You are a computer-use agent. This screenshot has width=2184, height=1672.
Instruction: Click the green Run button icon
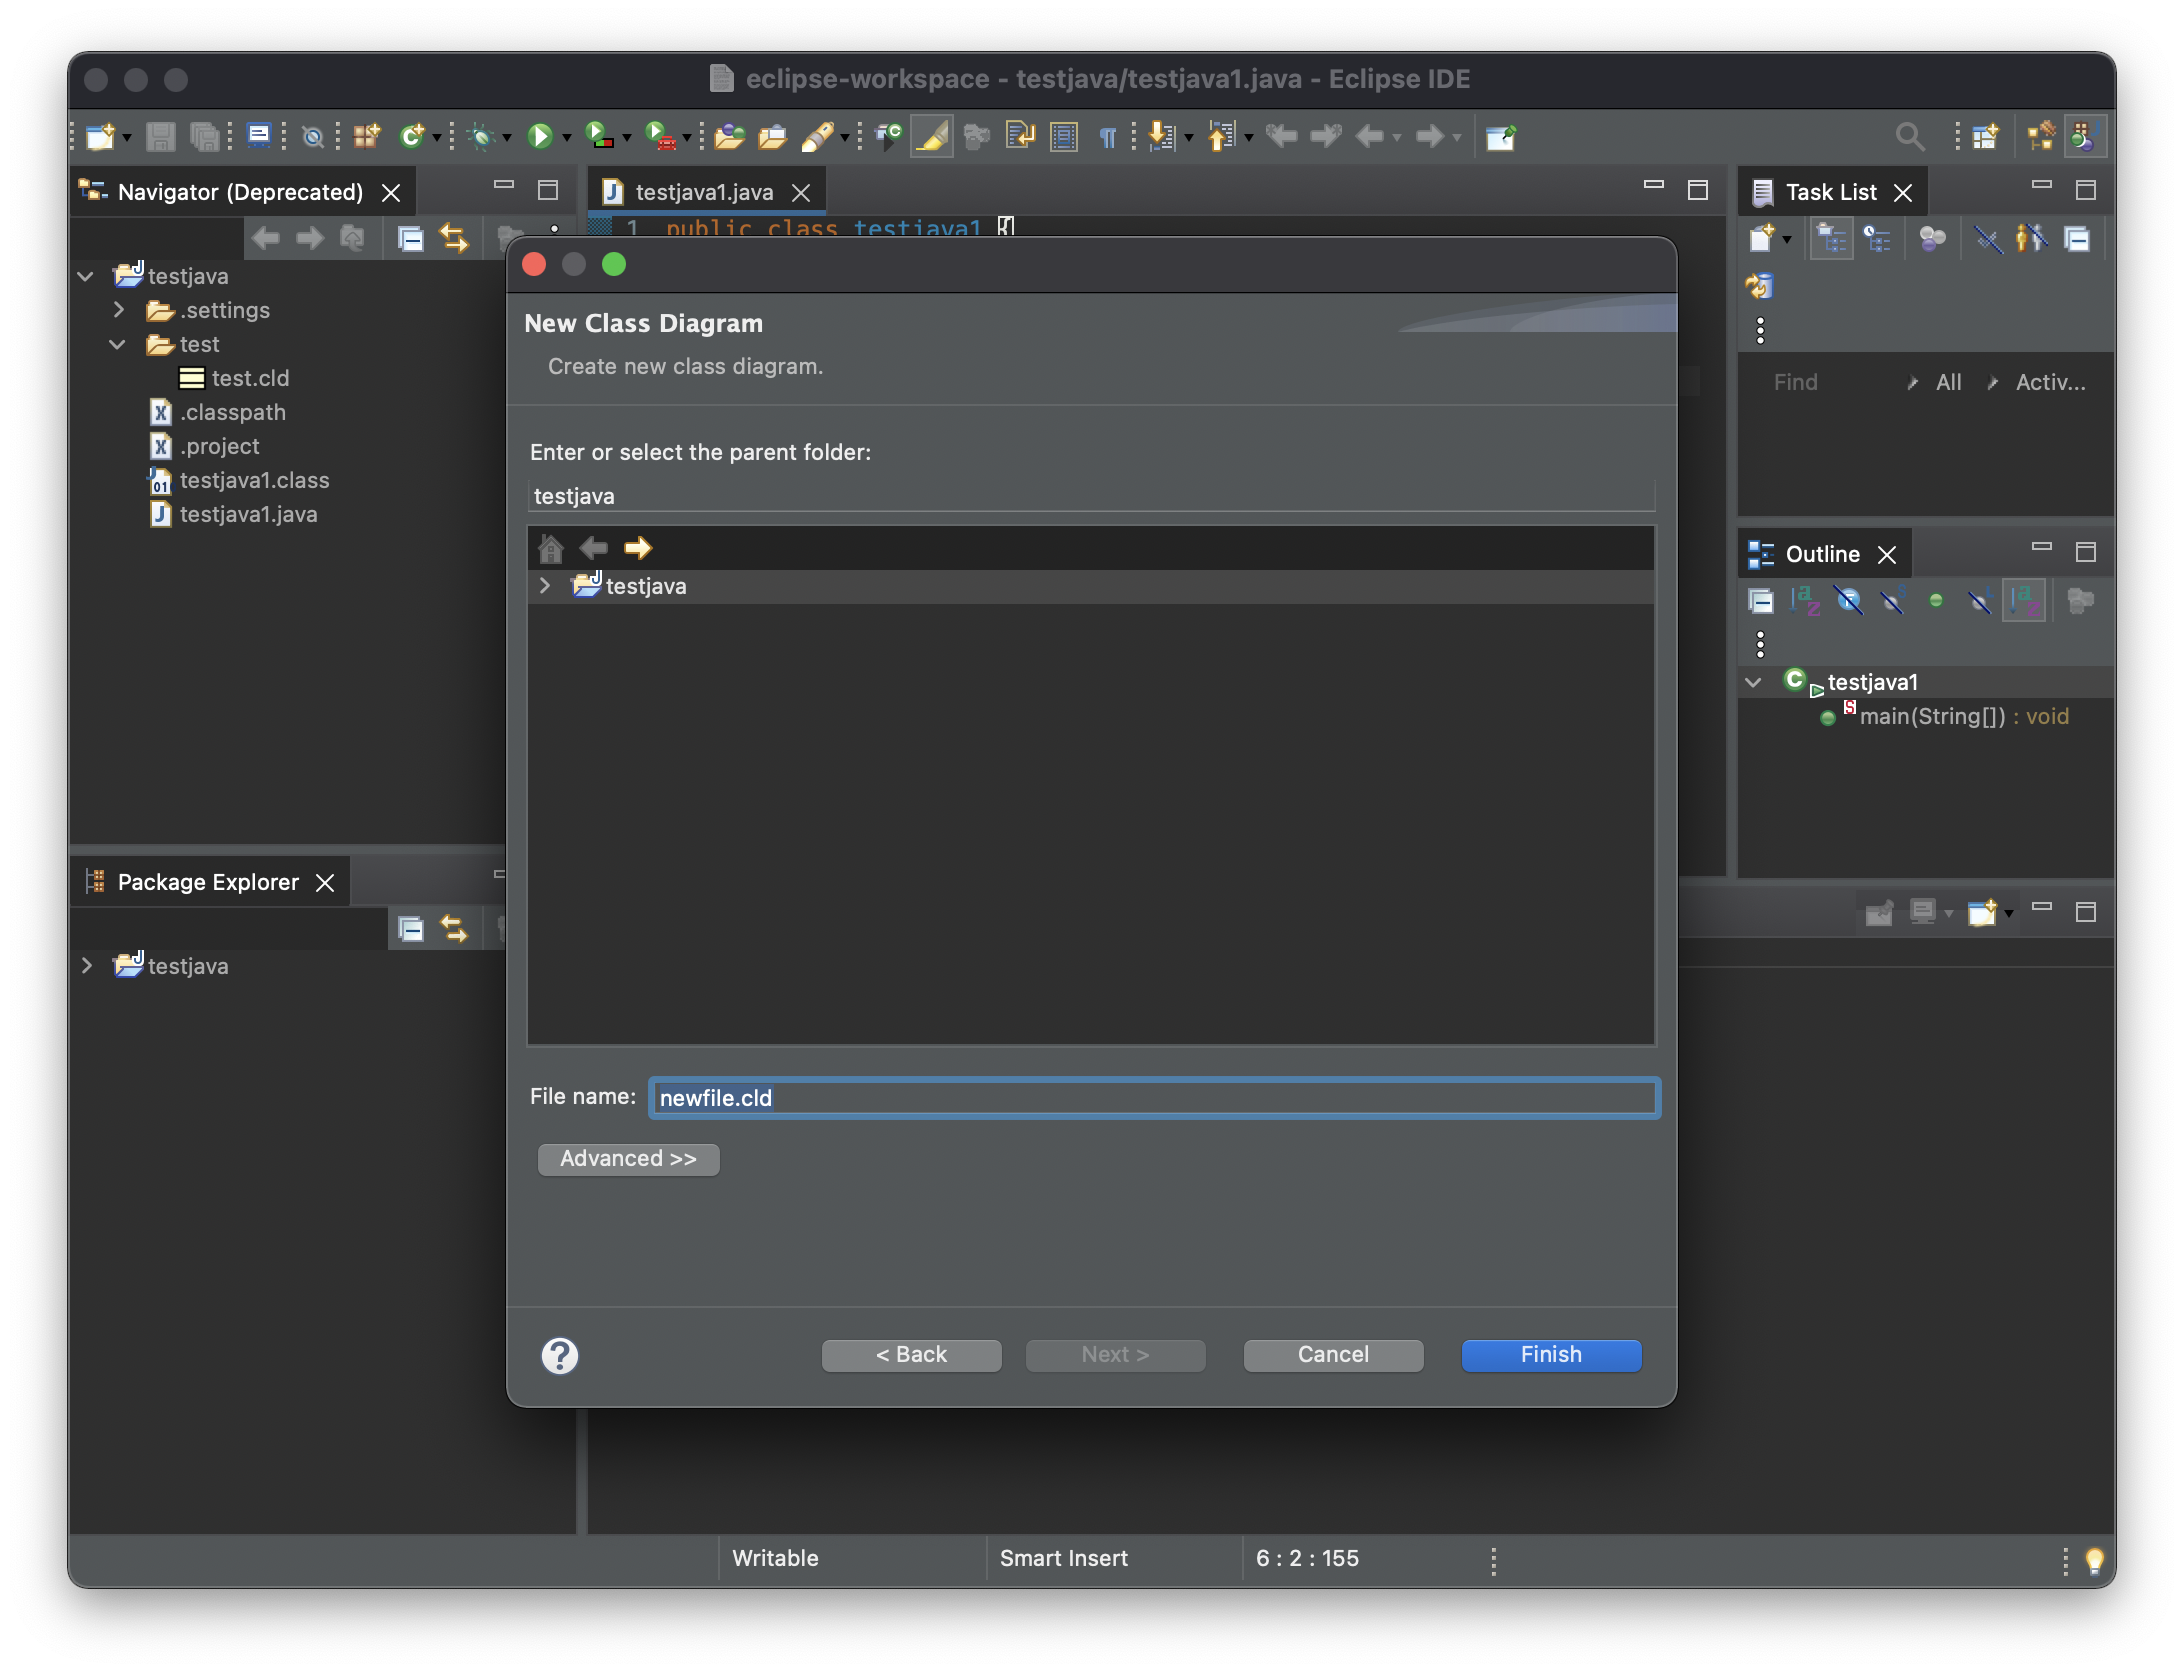(540, 136)
